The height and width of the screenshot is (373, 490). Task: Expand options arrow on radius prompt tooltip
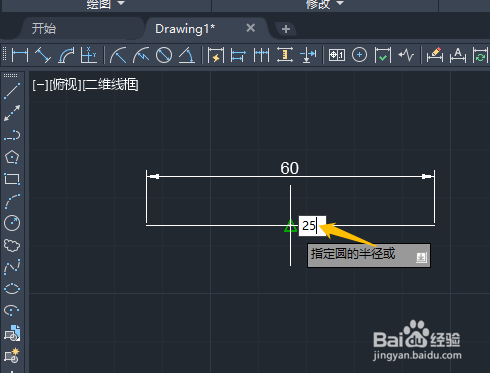coord(421,257)
